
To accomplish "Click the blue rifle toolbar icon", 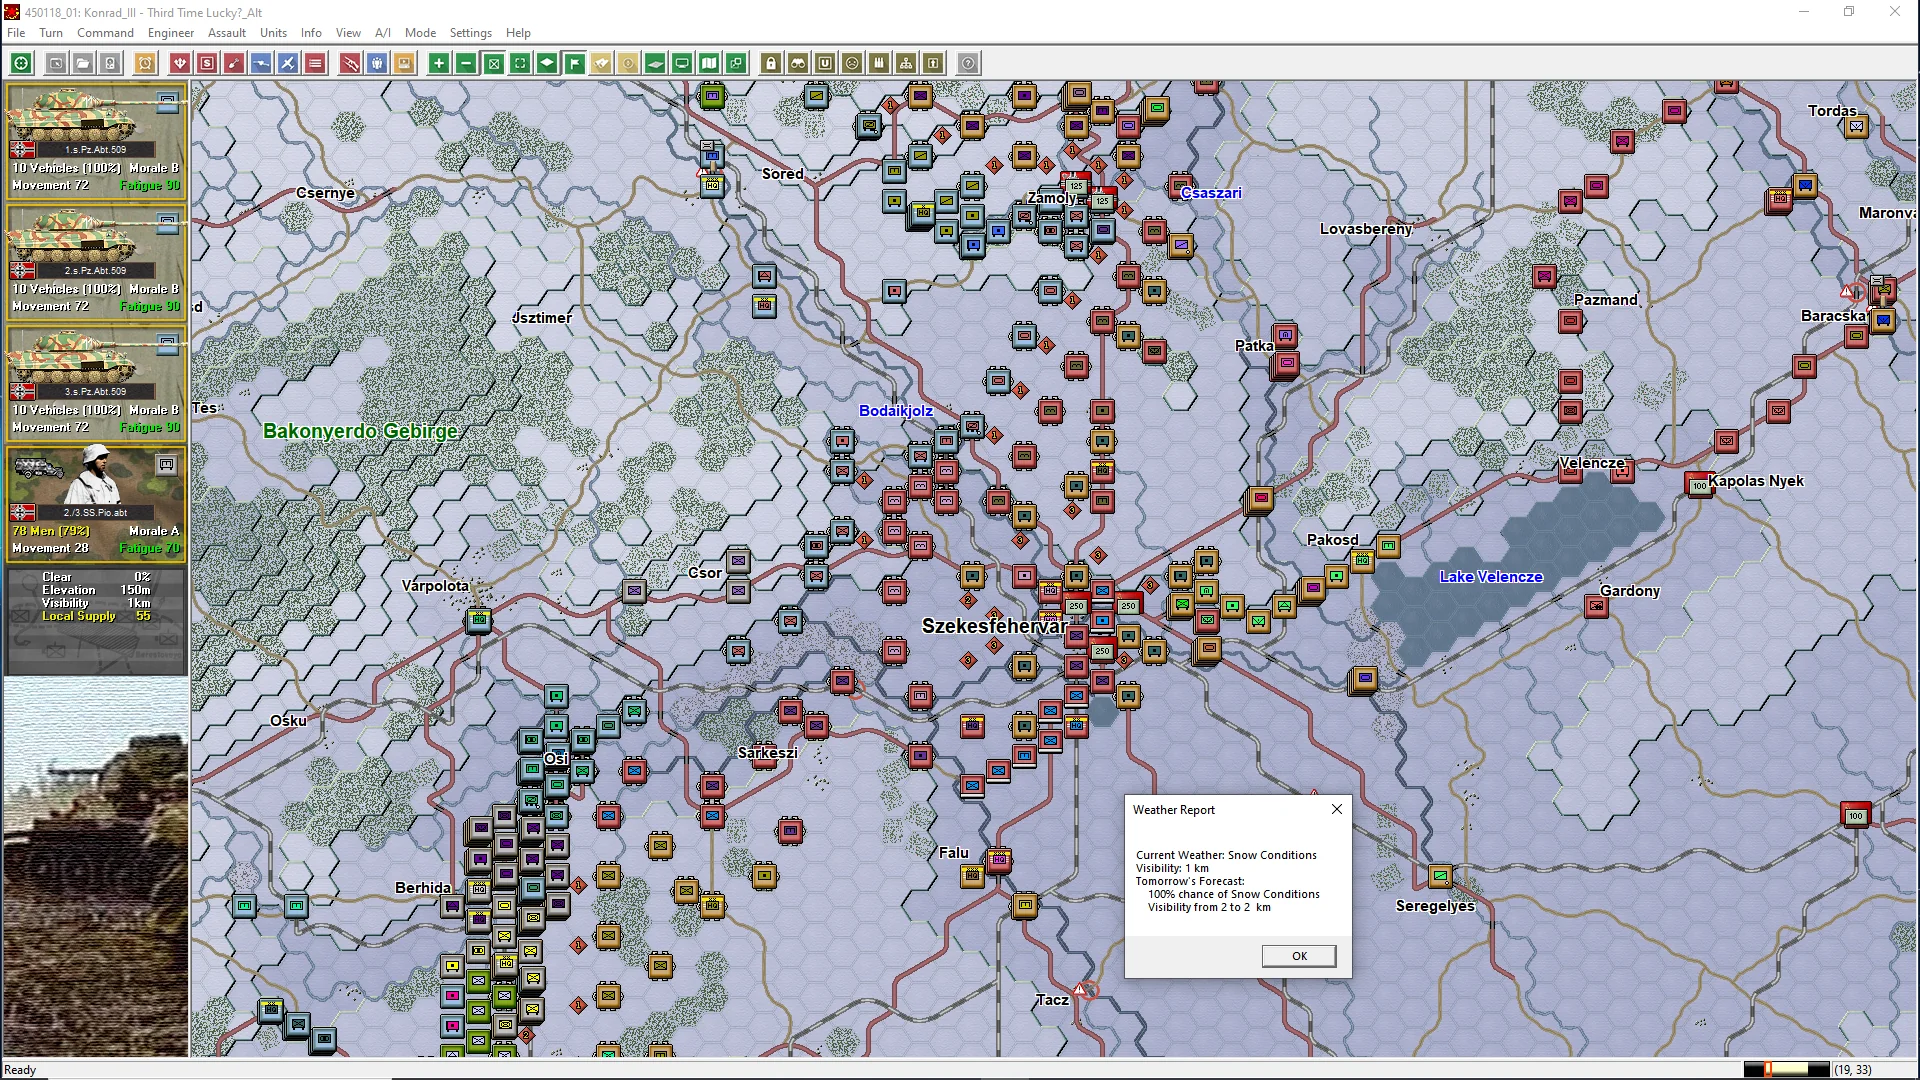I will pos(261,64).
